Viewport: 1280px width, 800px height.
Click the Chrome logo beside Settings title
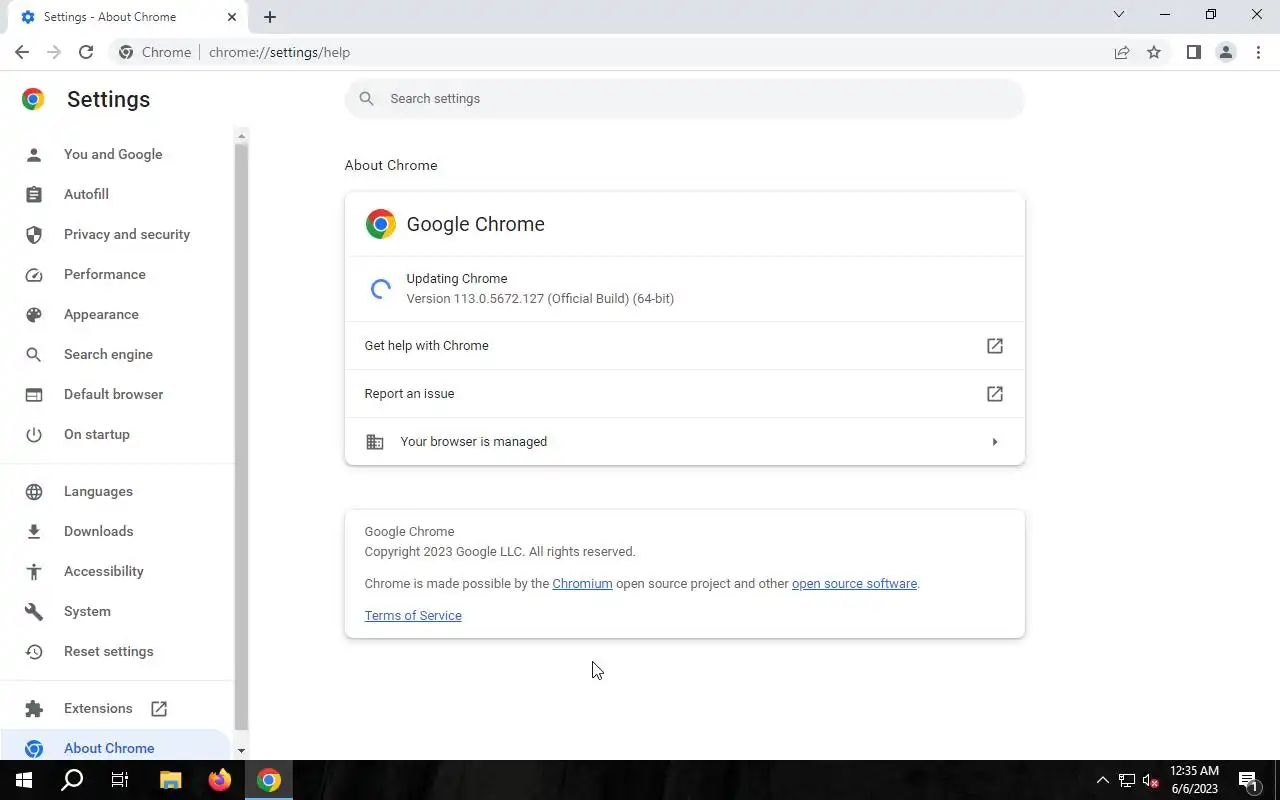coord(33,99)
